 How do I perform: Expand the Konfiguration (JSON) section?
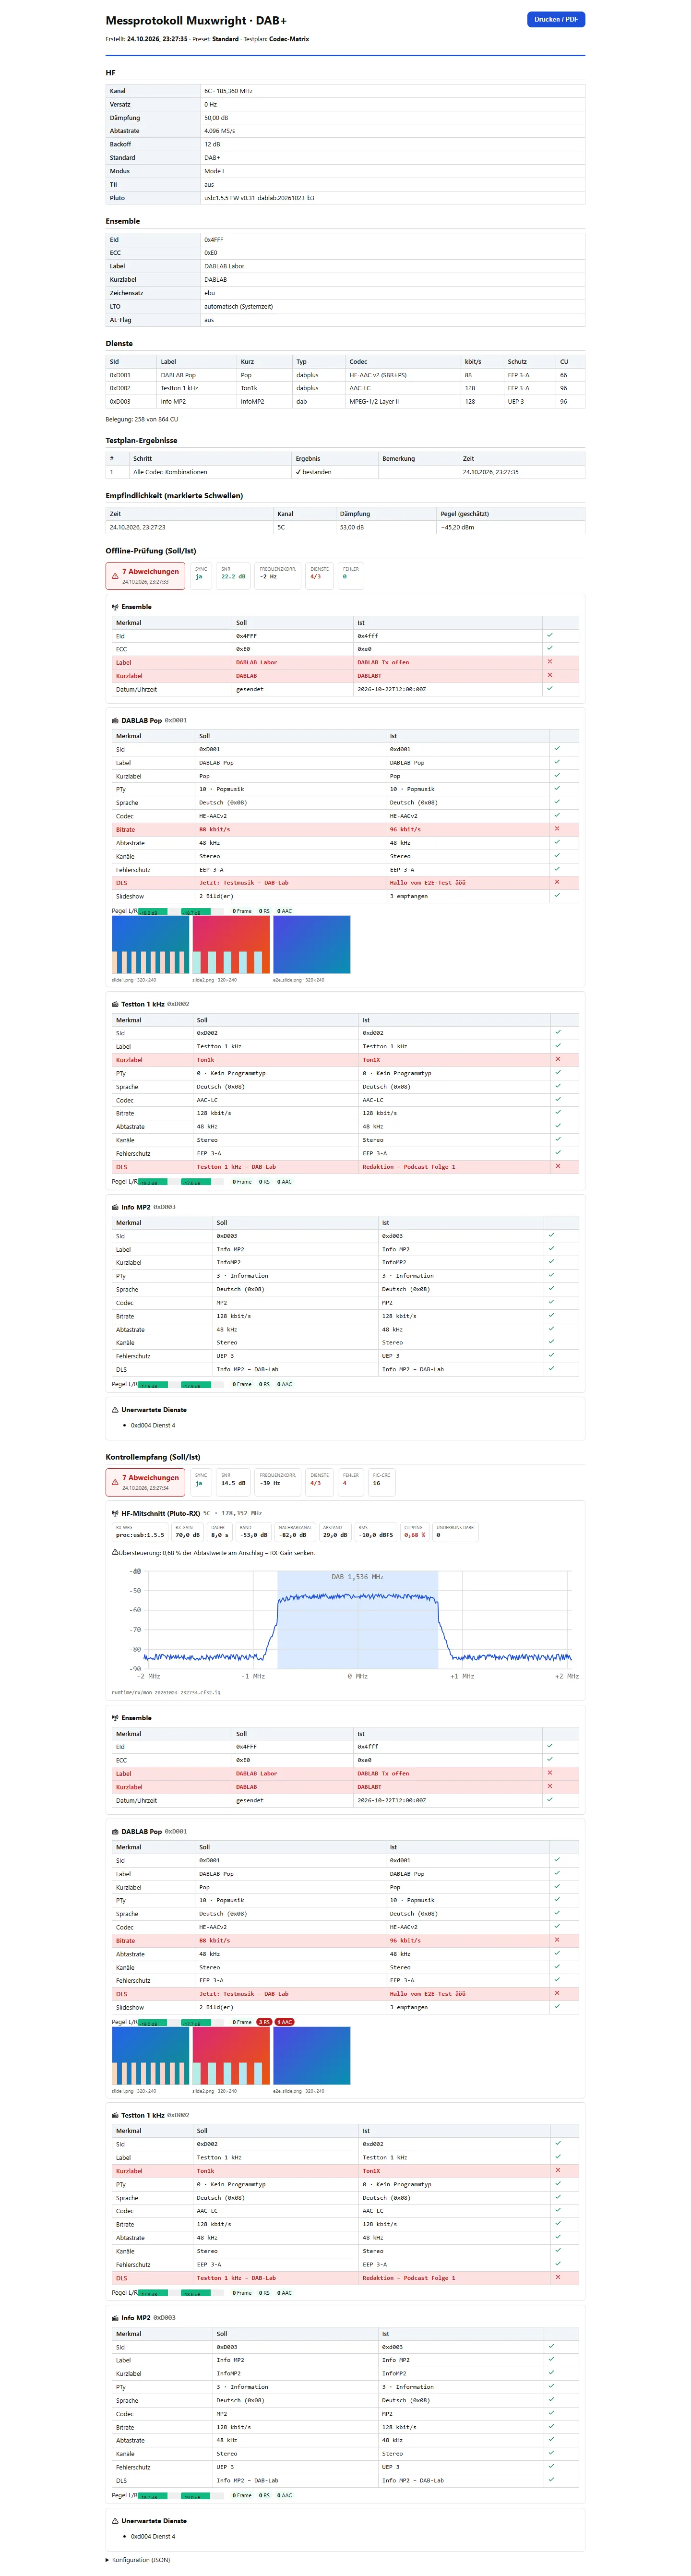(138, 2560)
